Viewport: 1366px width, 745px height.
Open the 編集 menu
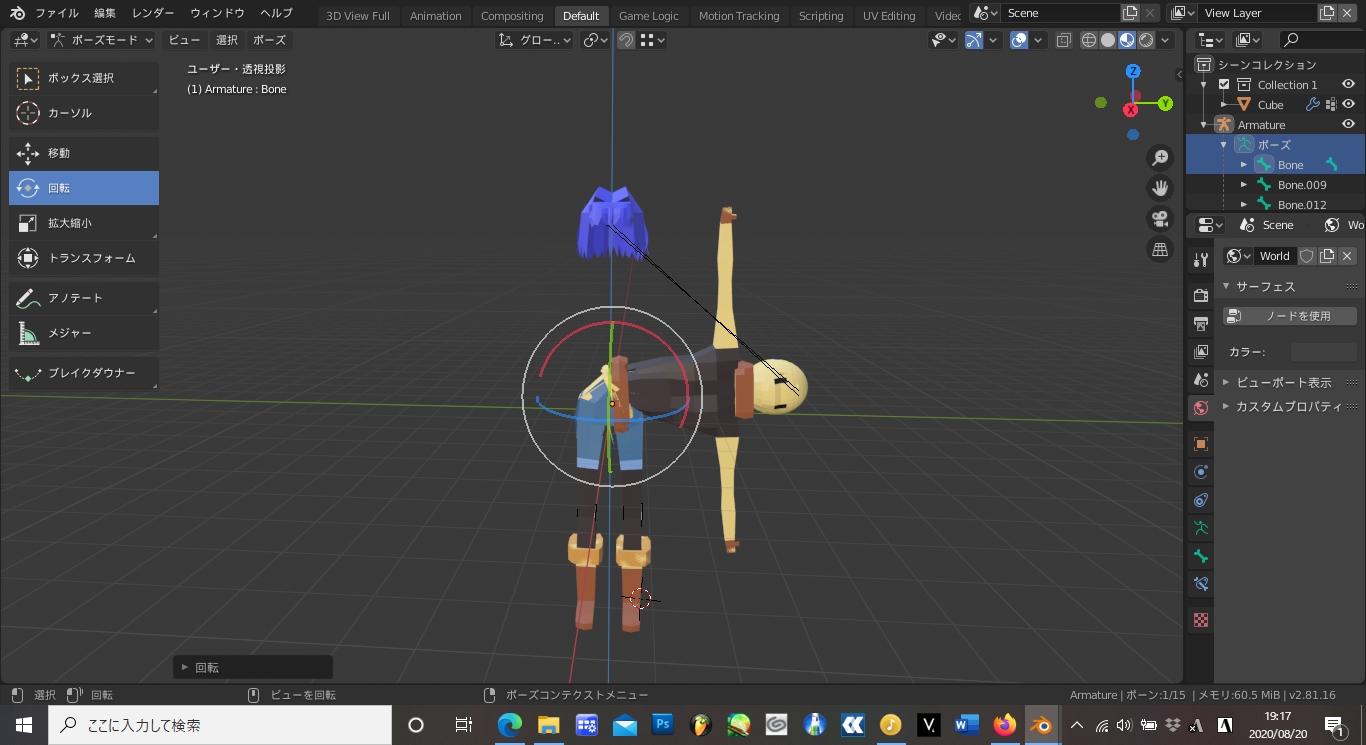tap(105, 13)
